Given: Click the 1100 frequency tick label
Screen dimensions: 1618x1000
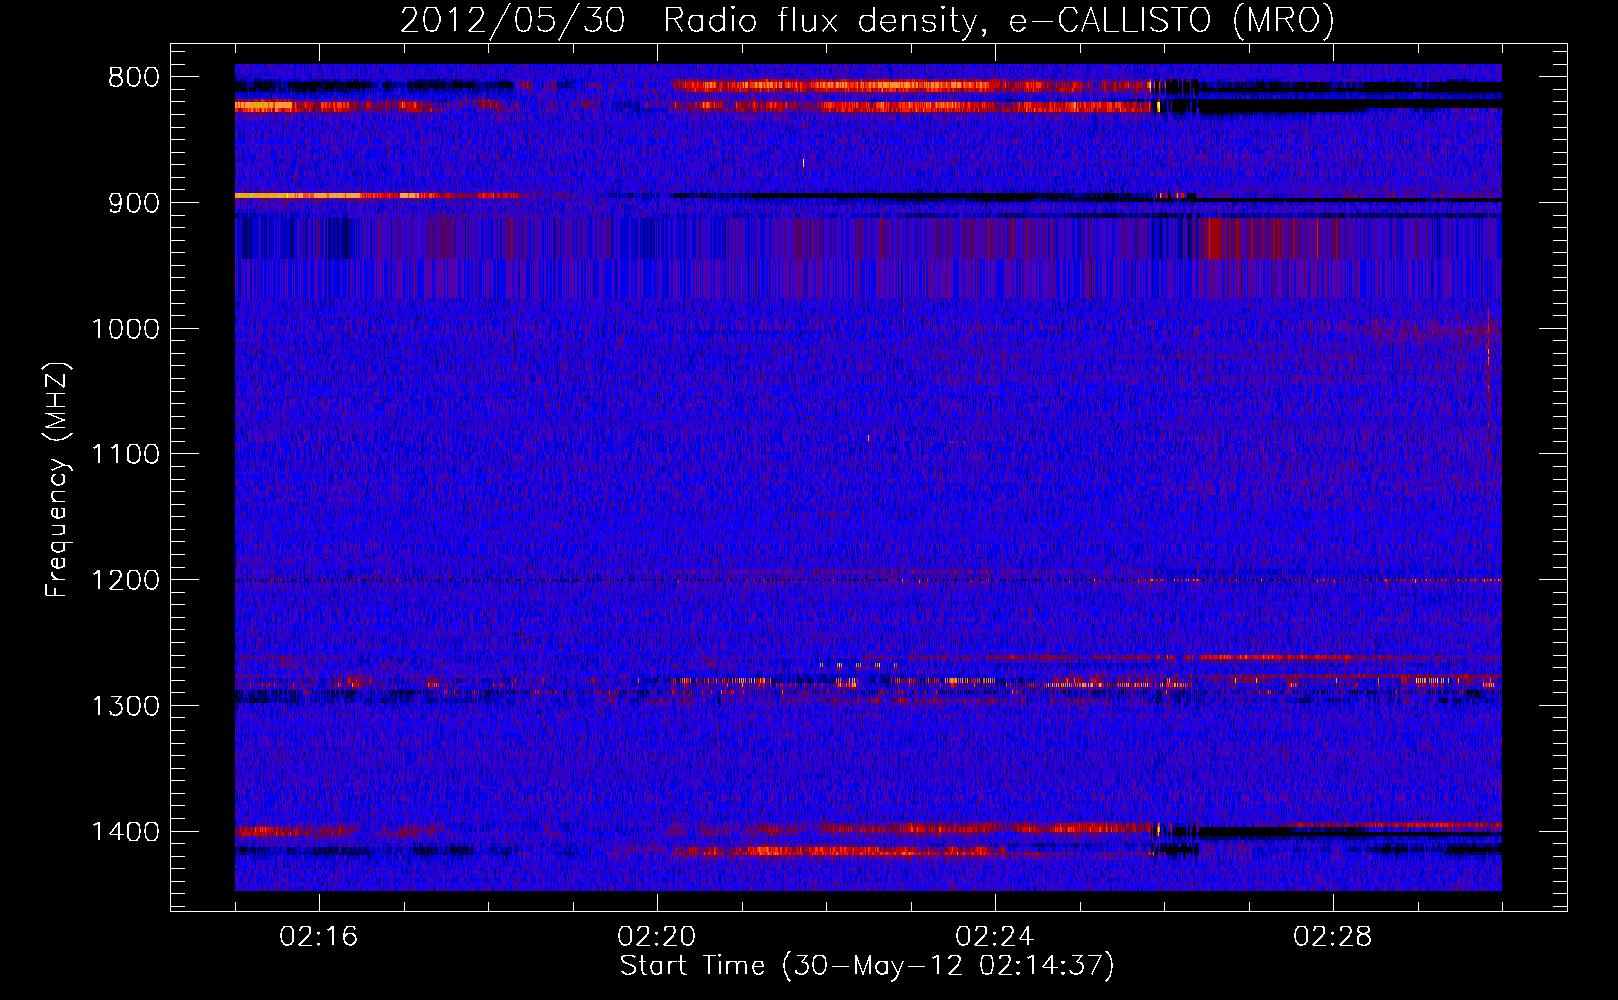Looking at the screenshot, I should pyautogui.click(x=125, y=455).
